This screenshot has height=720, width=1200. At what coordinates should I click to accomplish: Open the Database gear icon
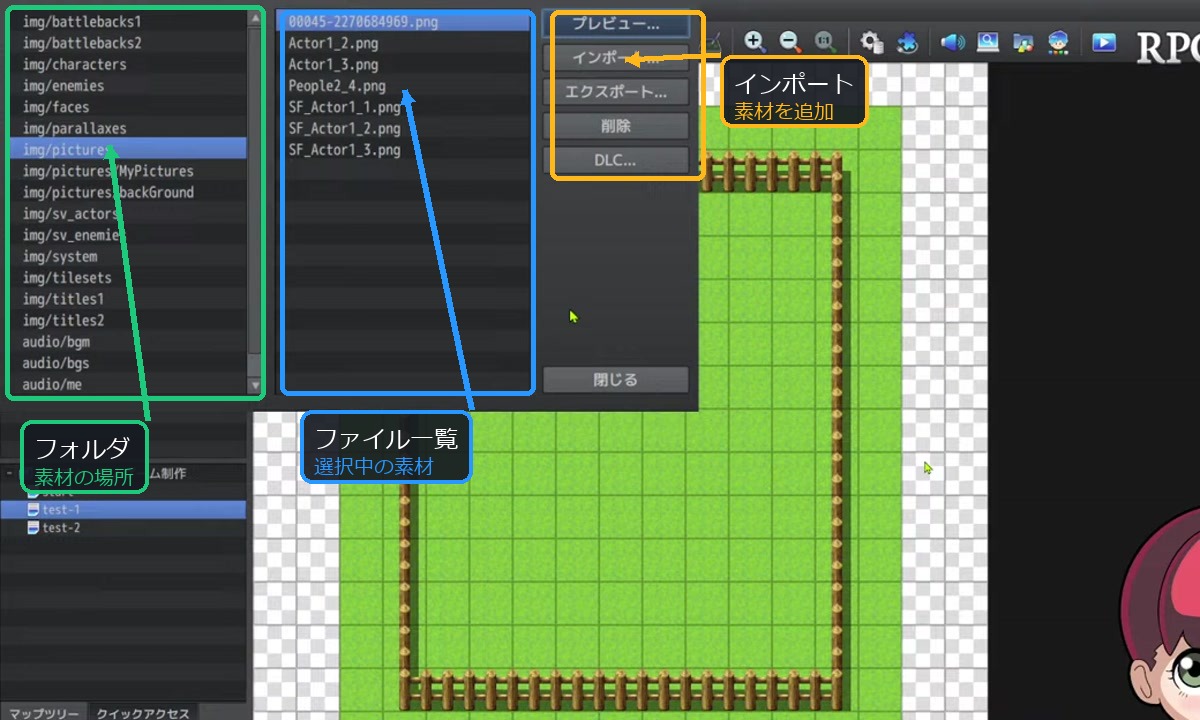872,42
